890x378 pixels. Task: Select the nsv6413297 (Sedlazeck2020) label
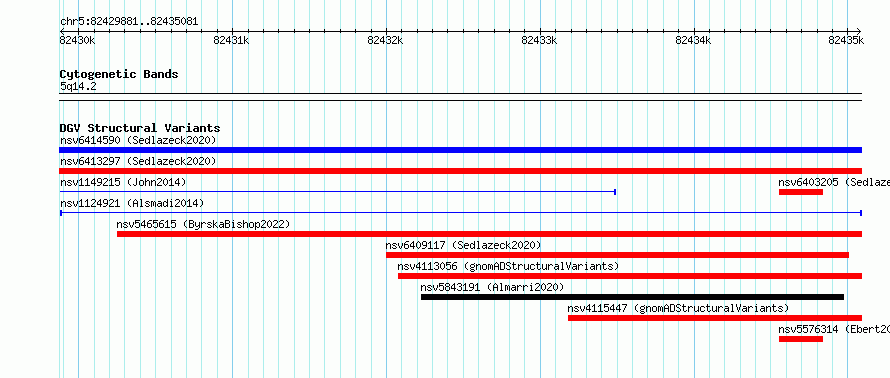pyautogui.click(x=138, y=161)
